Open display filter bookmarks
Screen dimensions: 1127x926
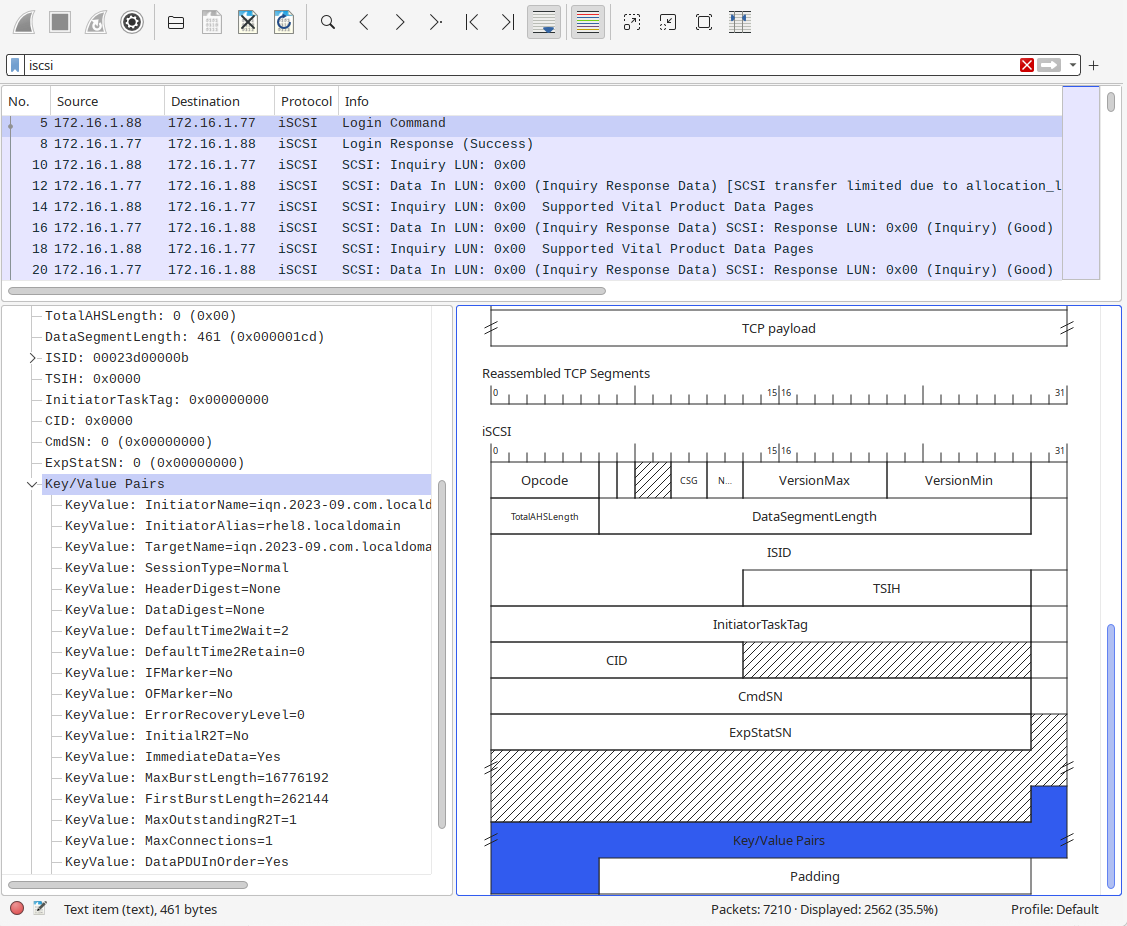(x=15, y=65)
